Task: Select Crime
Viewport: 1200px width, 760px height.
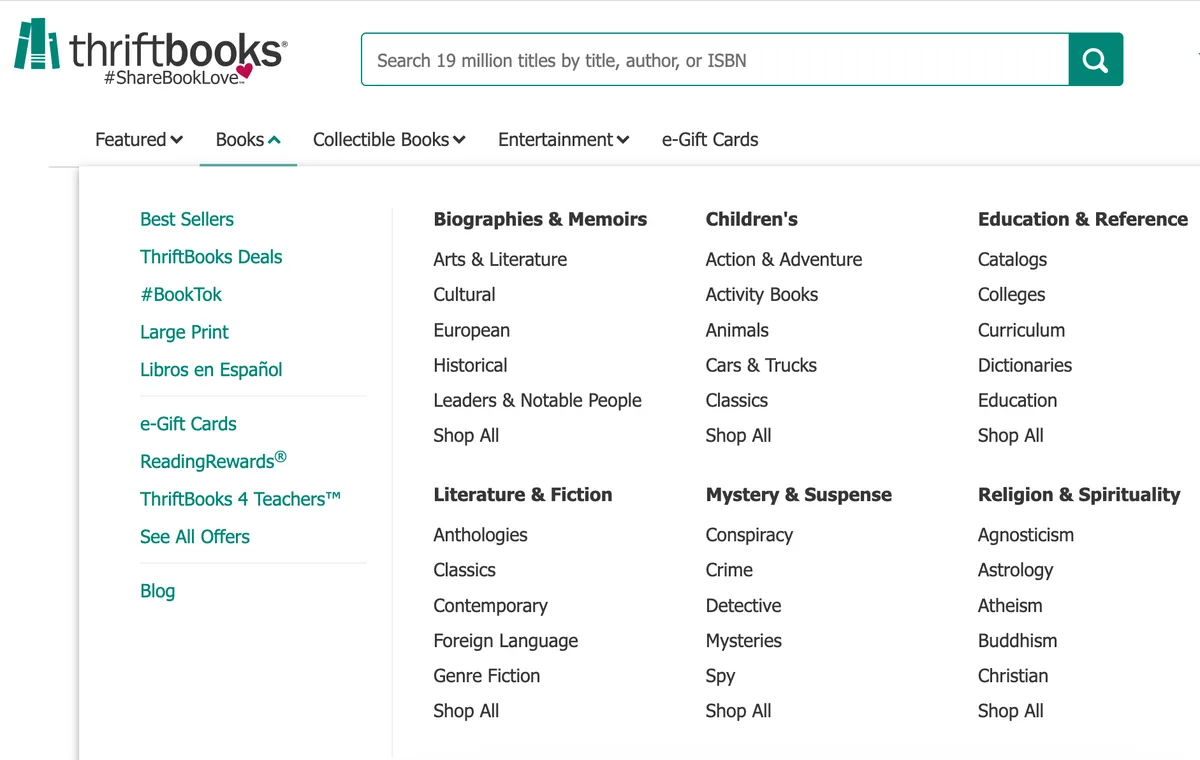Action: click(x=729, y=570)
